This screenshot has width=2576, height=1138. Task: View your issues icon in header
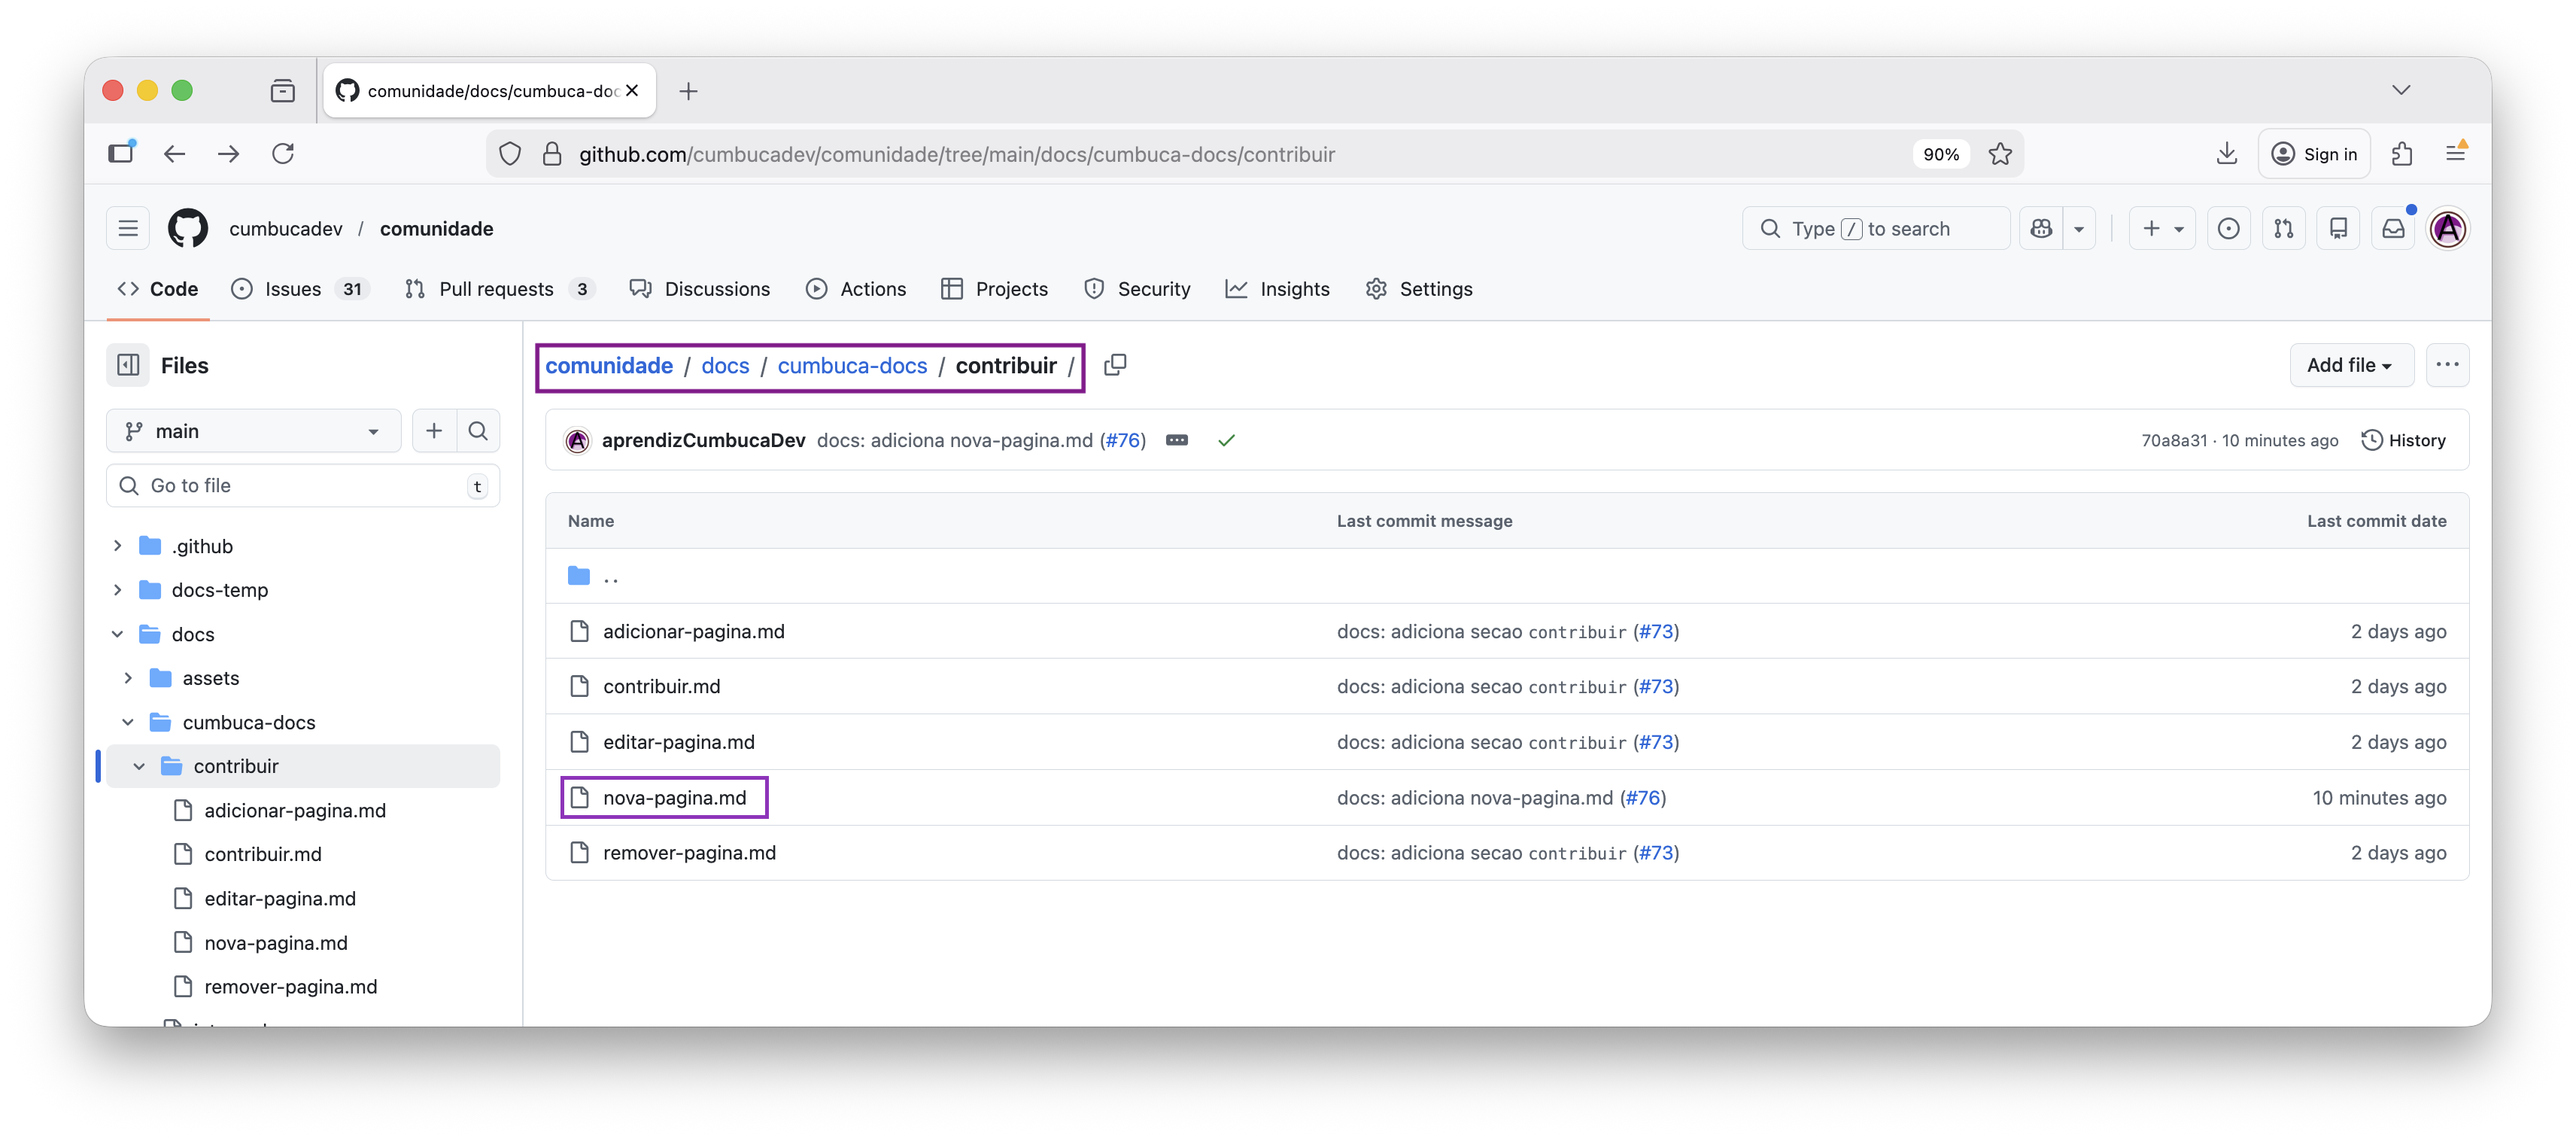[x=2229, y=229]
